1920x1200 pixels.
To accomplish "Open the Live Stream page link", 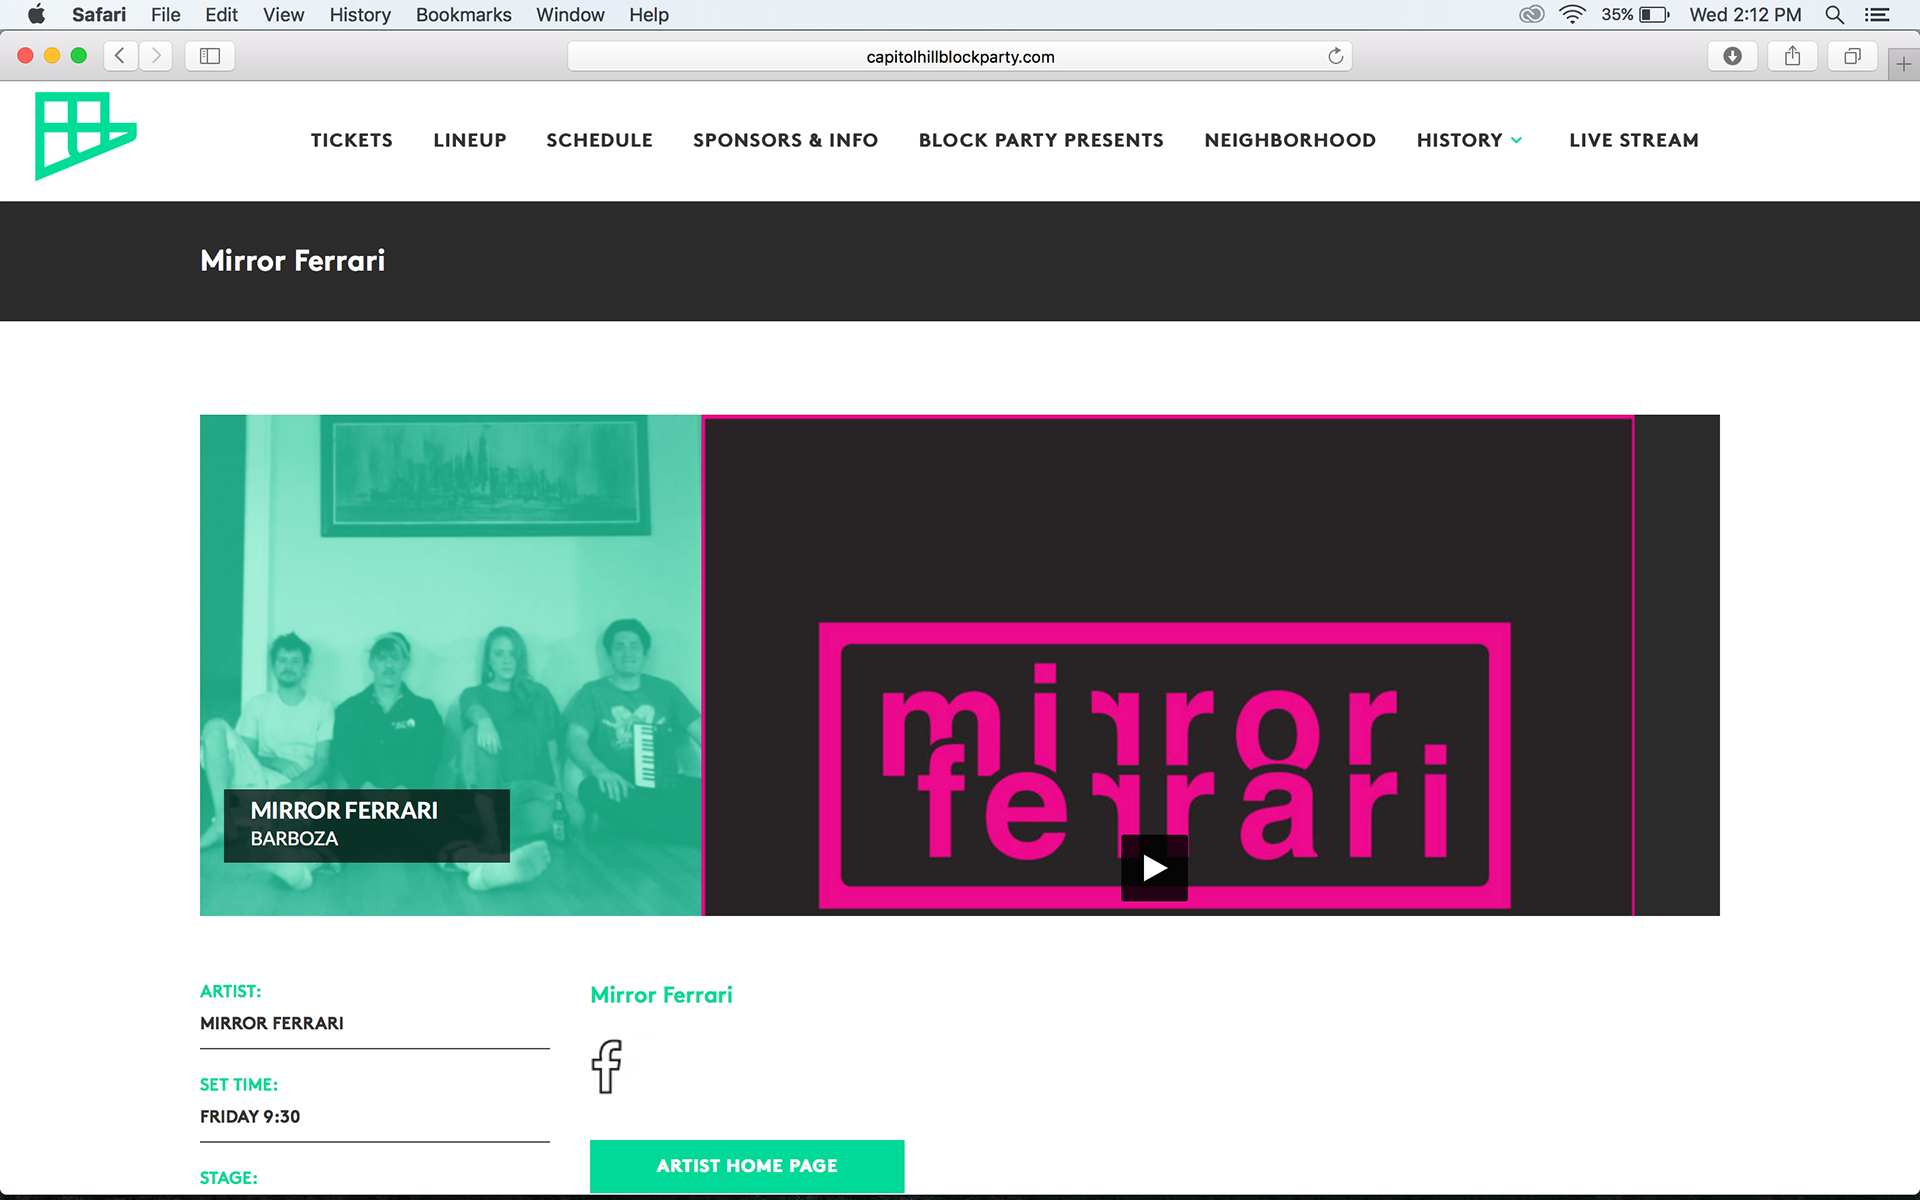I will 1633,140.
